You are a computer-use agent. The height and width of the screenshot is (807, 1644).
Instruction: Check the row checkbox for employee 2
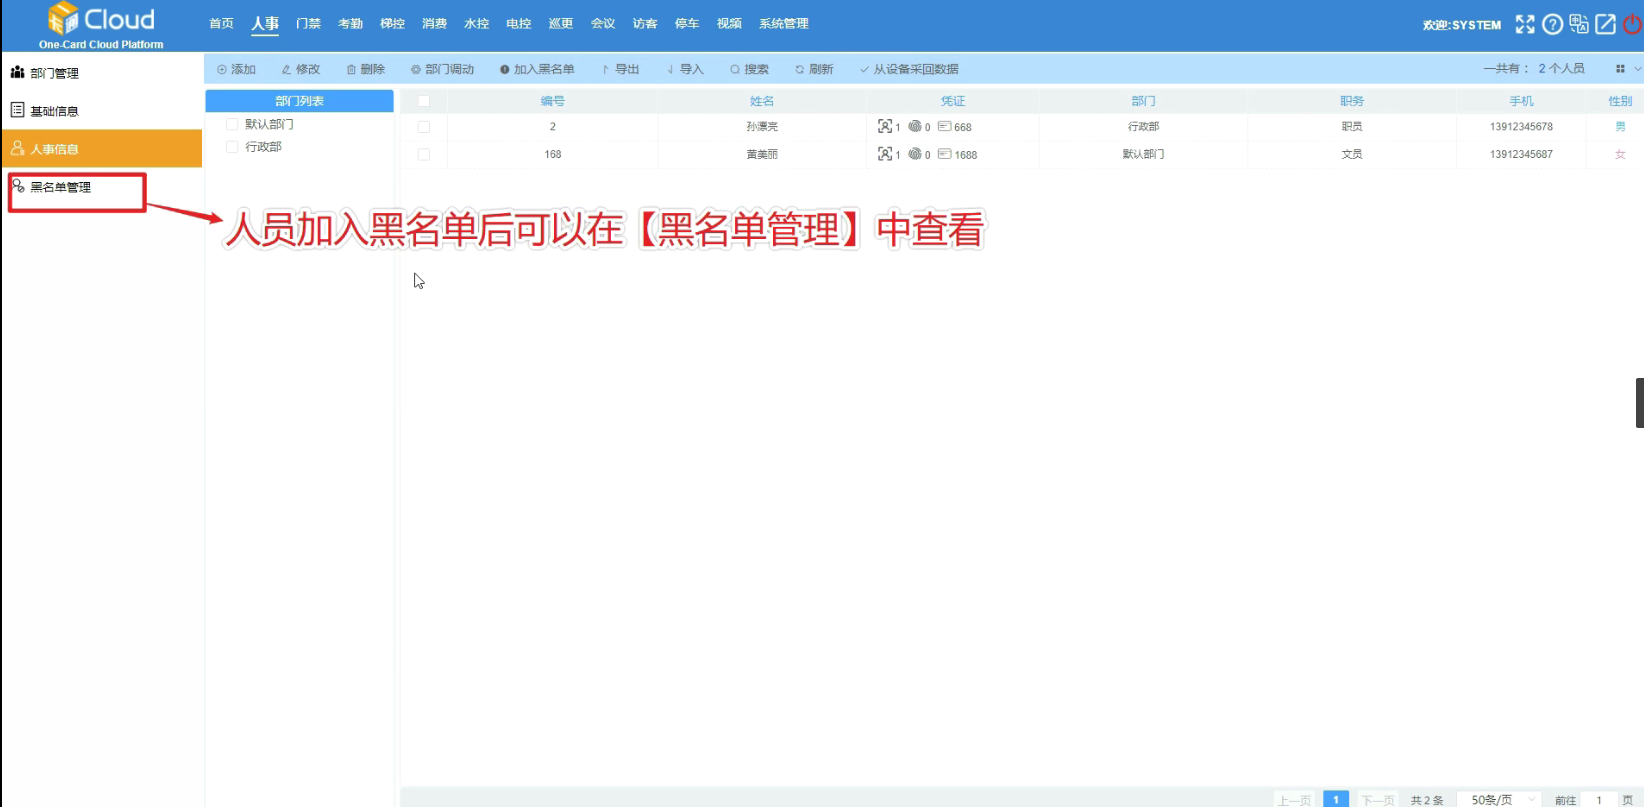click(424, 127)
